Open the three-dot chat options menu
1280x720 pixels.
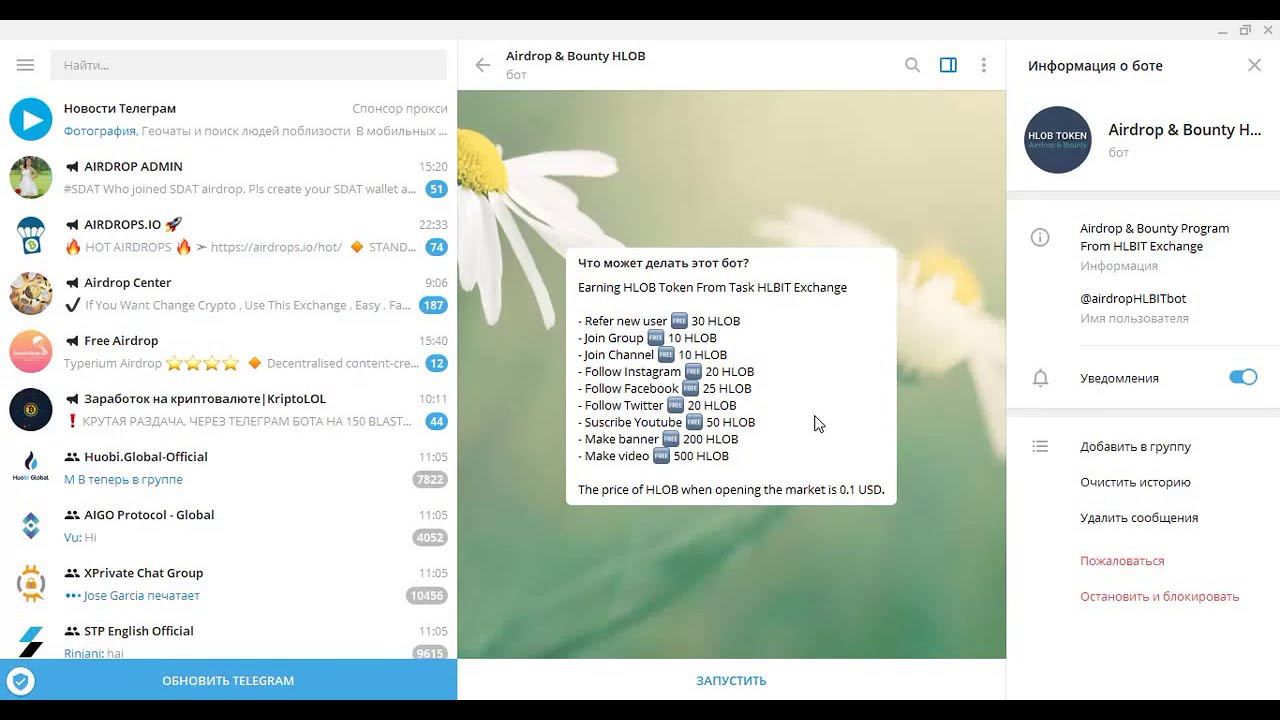[984, 65]
